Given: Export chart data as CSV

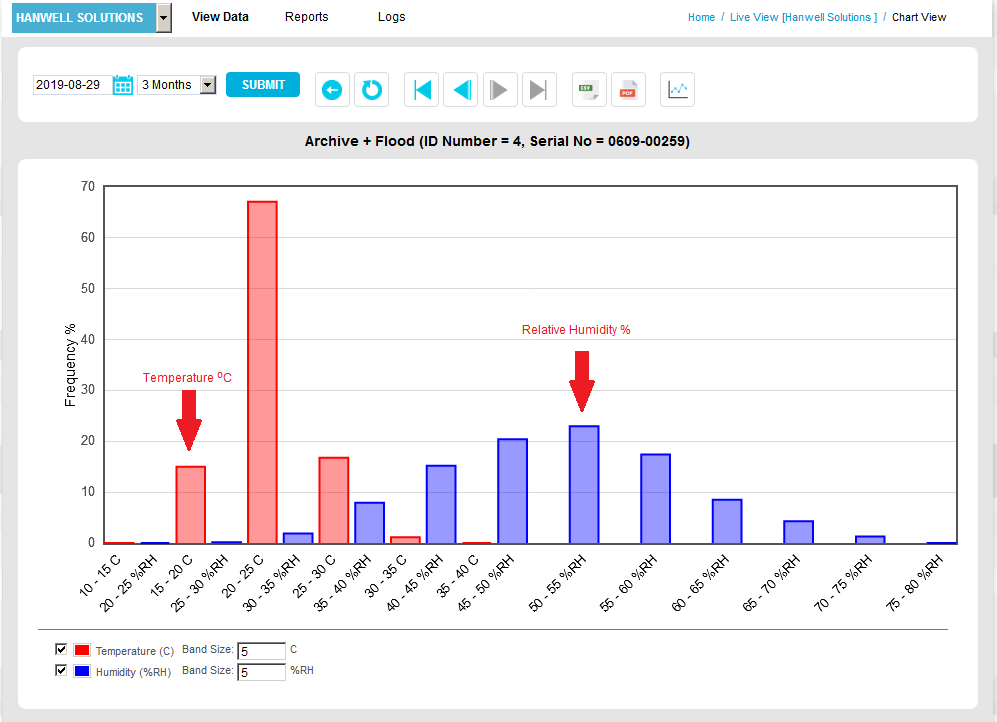Looking at the screenshot, I should click(x=589, y=90).
